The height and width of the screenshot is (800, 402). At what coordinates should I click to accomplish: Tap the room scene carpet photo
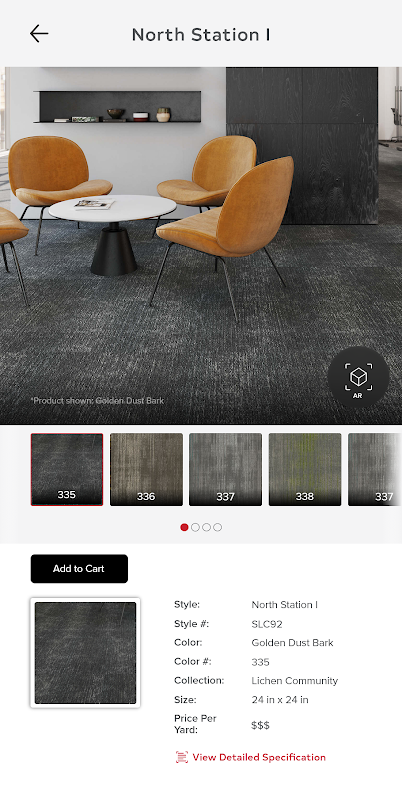tap(201, 245)
